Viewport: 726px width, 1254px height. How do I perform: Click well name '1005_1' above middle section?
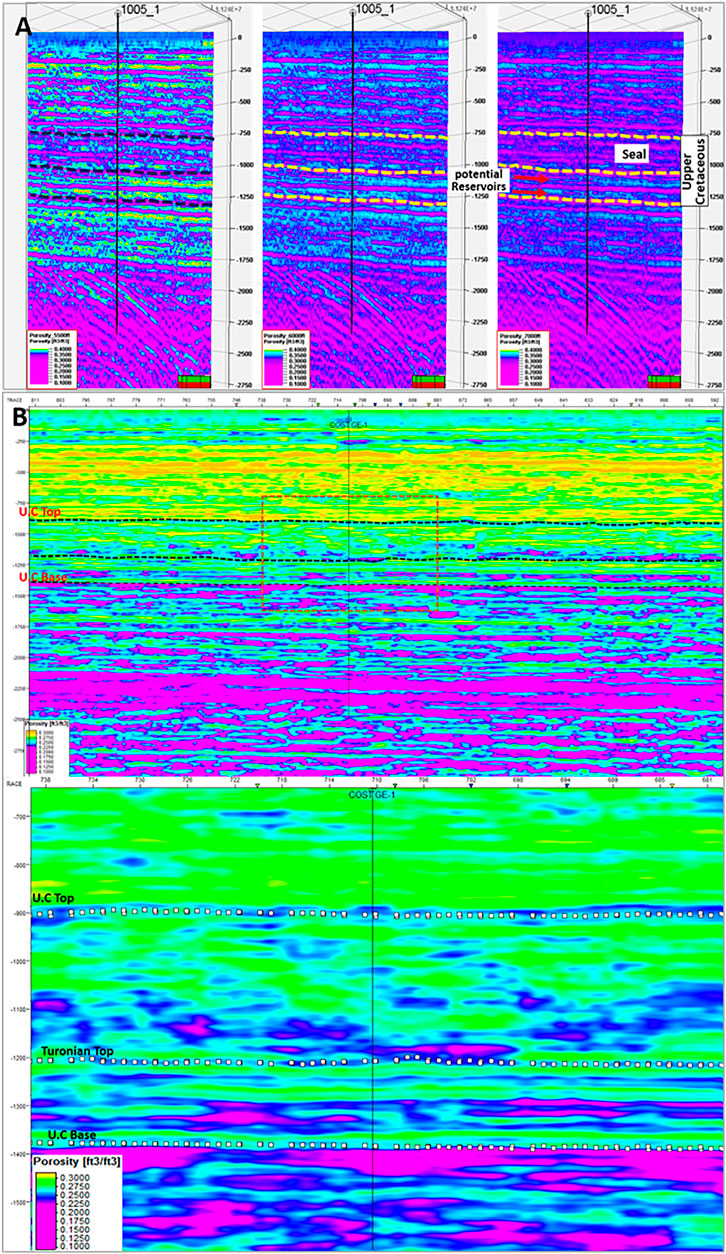click(376, 9)
